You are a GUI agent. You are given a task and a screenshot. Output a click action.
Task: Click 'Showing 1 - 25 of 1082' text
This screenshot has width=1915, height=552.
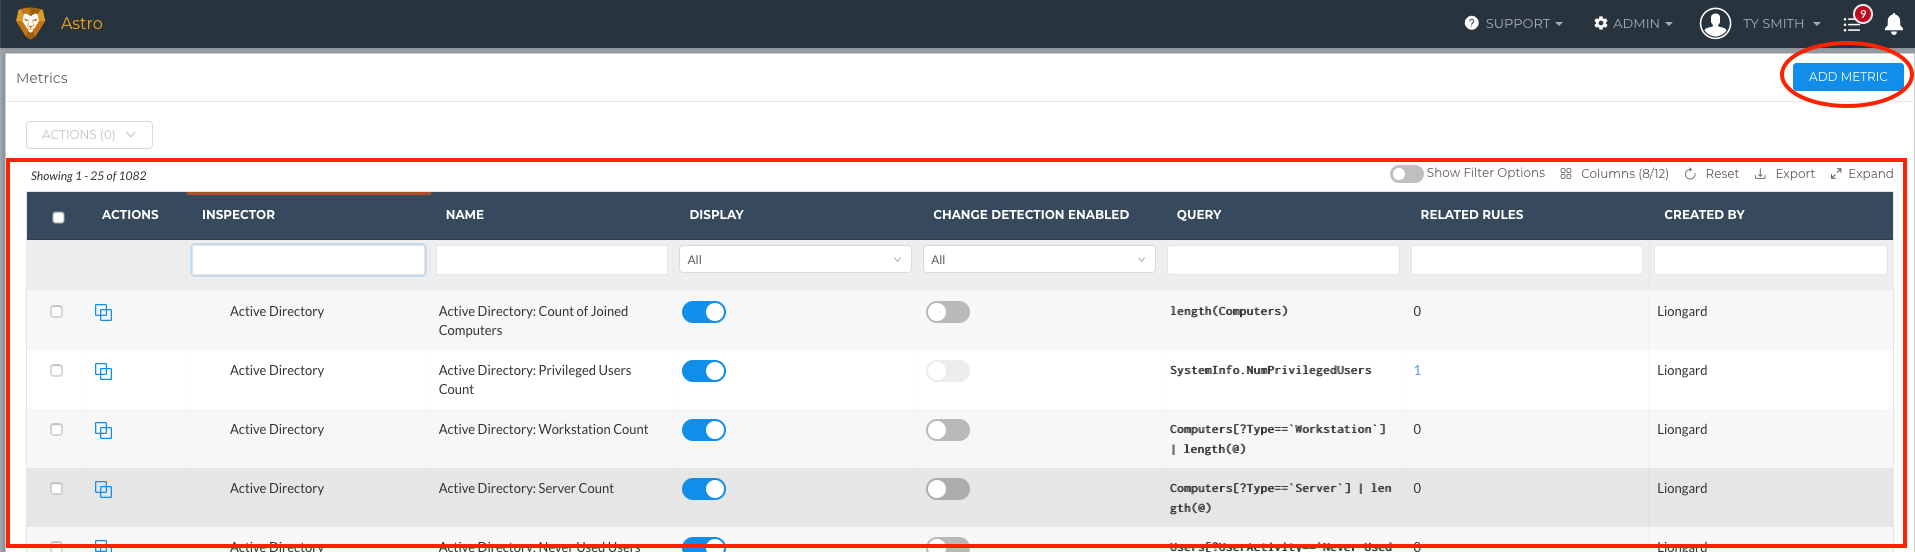[x=88, y=176]
